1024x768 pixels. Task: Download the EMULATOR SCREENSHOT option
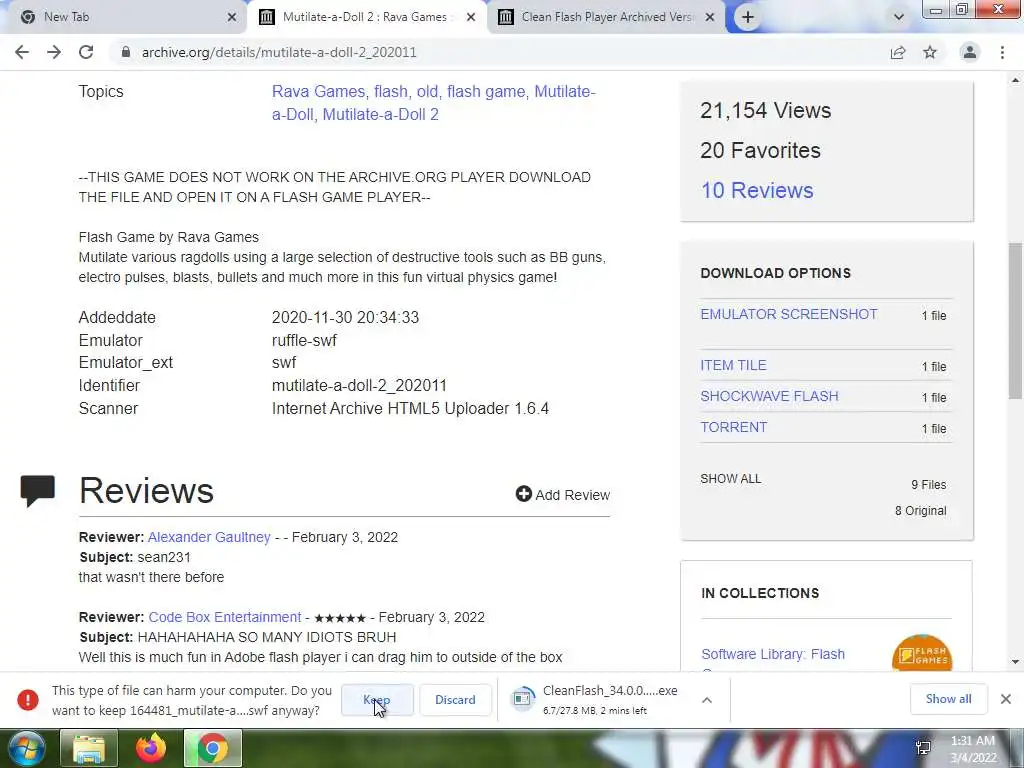(x=789, y=314)
